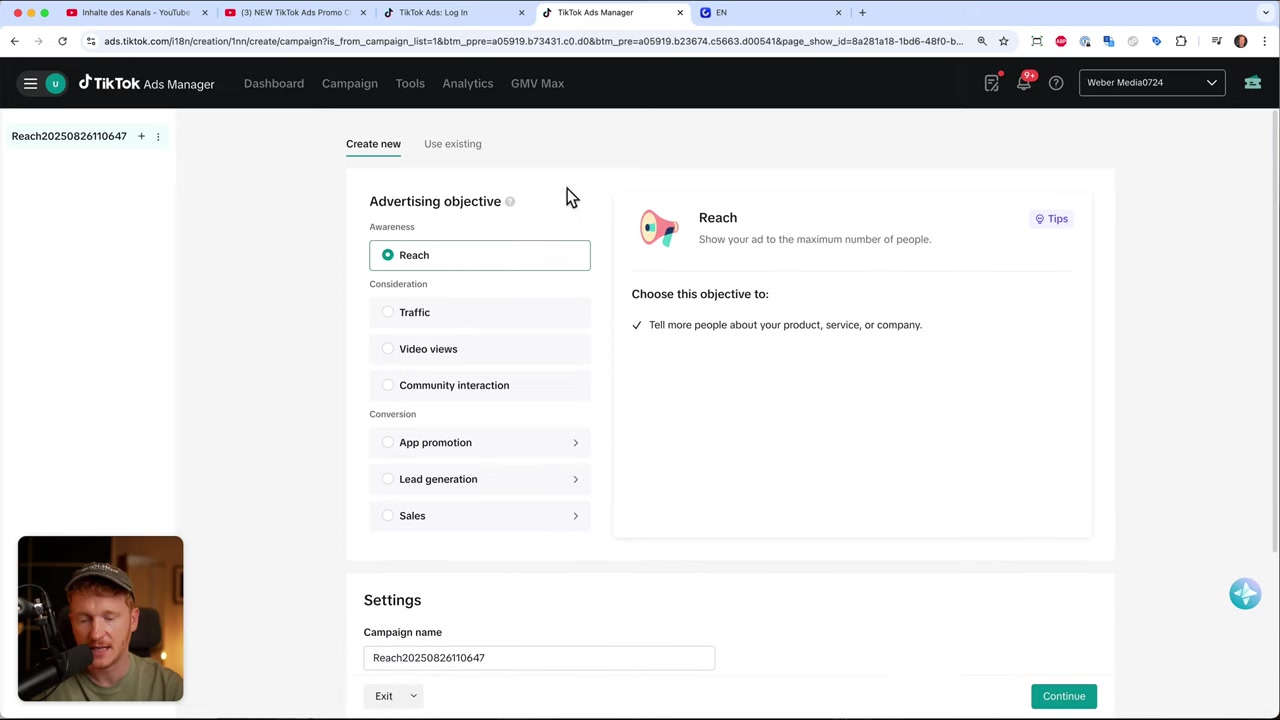This screenshot has height=720, width=1280.
Task: Click the browser address bar URL
Action: (534, 41)
